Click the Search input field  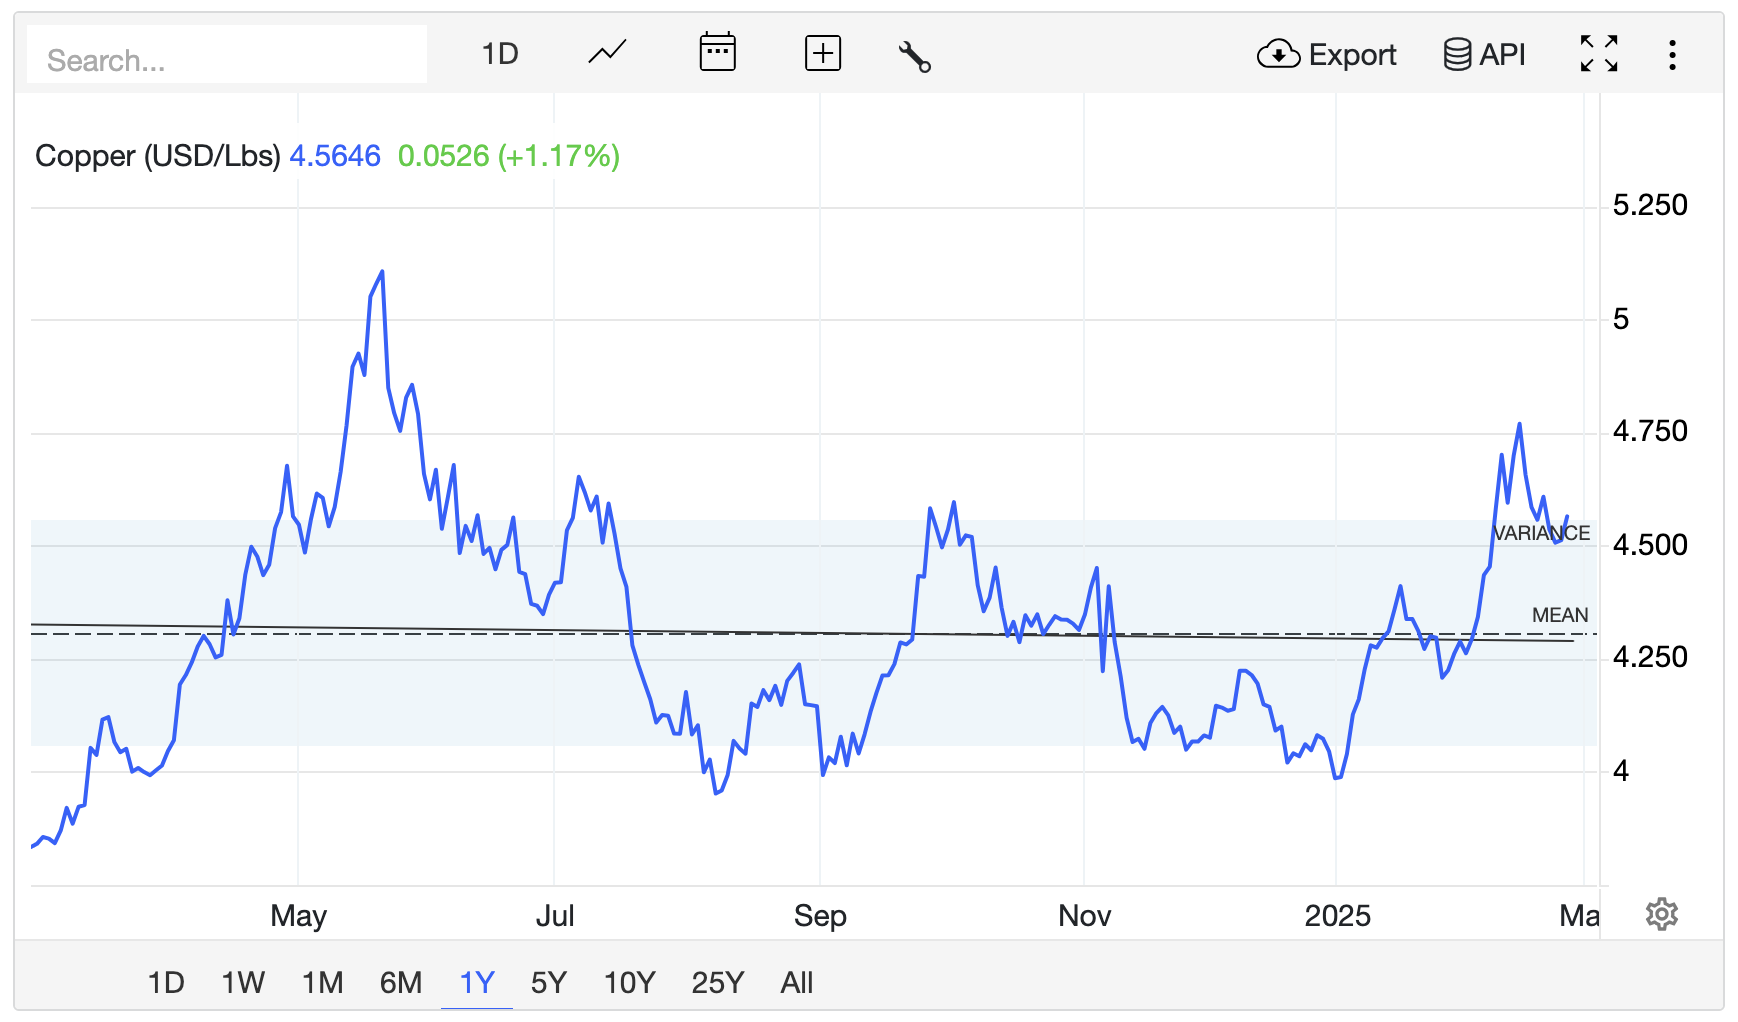[227, 56]
